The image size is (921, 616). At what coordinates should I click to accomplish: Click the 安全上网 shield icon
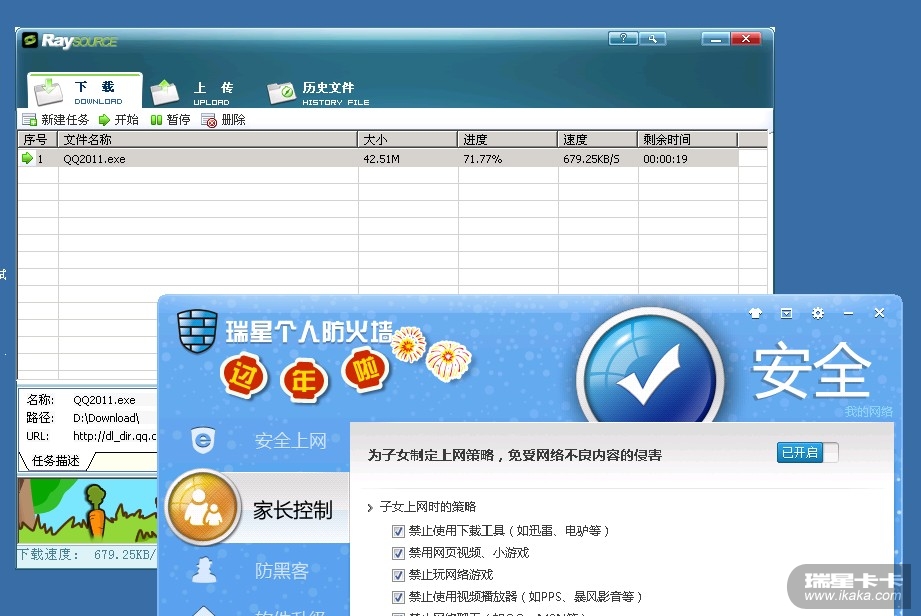coord(203,440)
